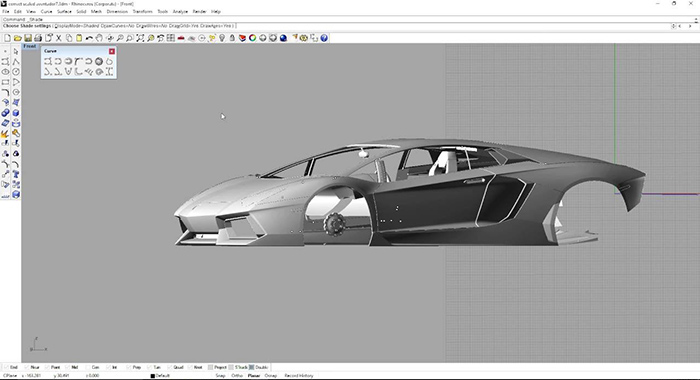Click the Front viewport title tab

[30, 46]
